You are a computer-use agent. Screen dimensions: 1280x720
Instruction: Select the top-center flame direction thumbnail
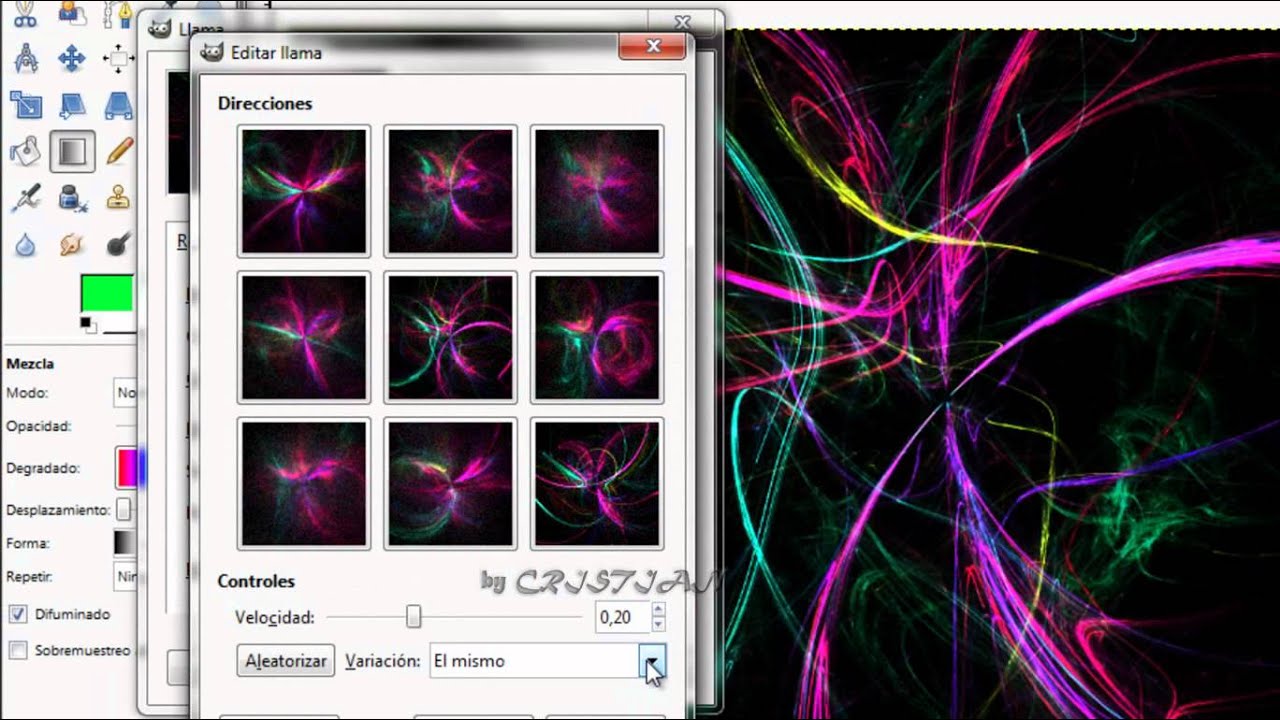[451, 191]
